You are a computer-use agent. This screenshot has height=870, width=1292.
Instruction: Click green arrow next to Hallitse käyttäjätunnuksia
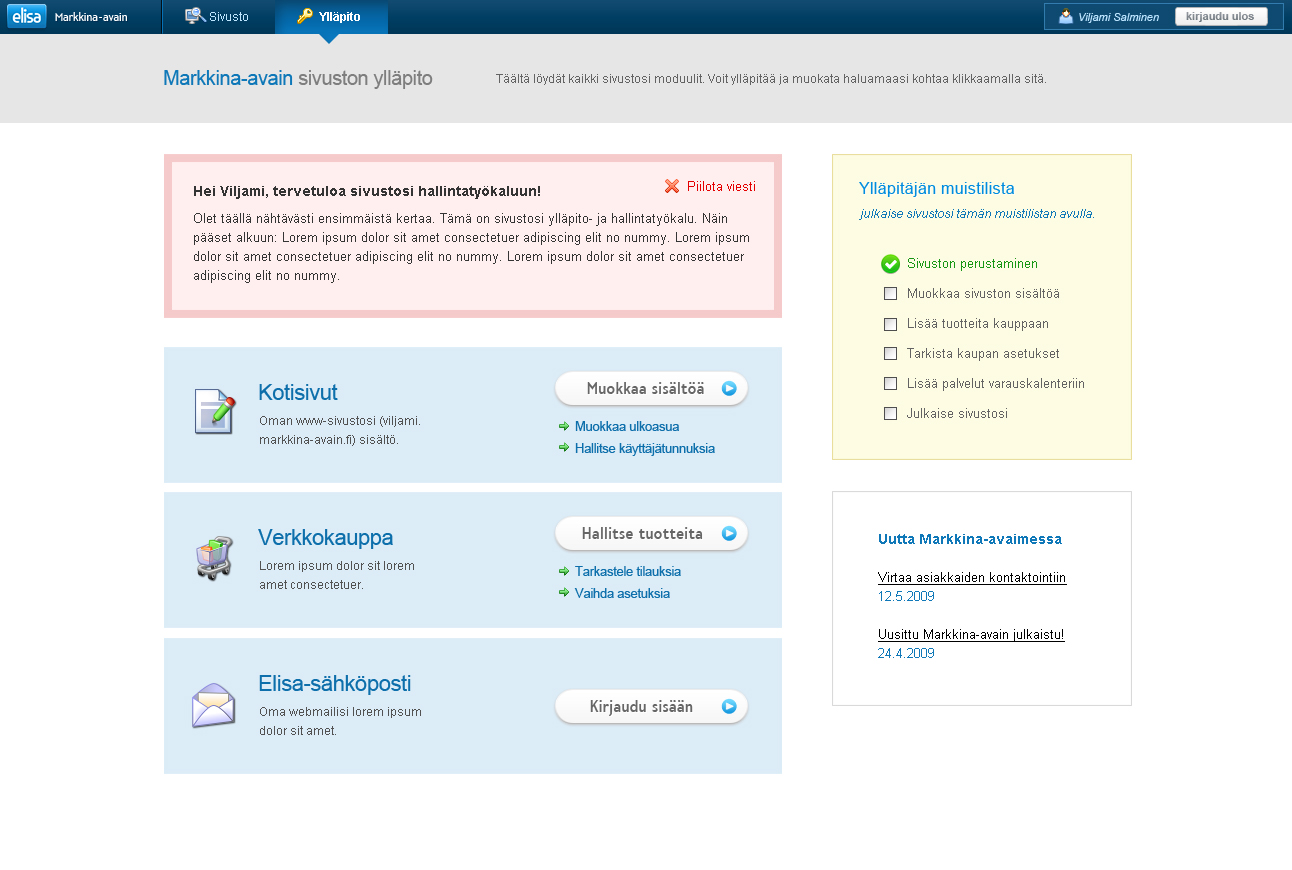(564, 448)
